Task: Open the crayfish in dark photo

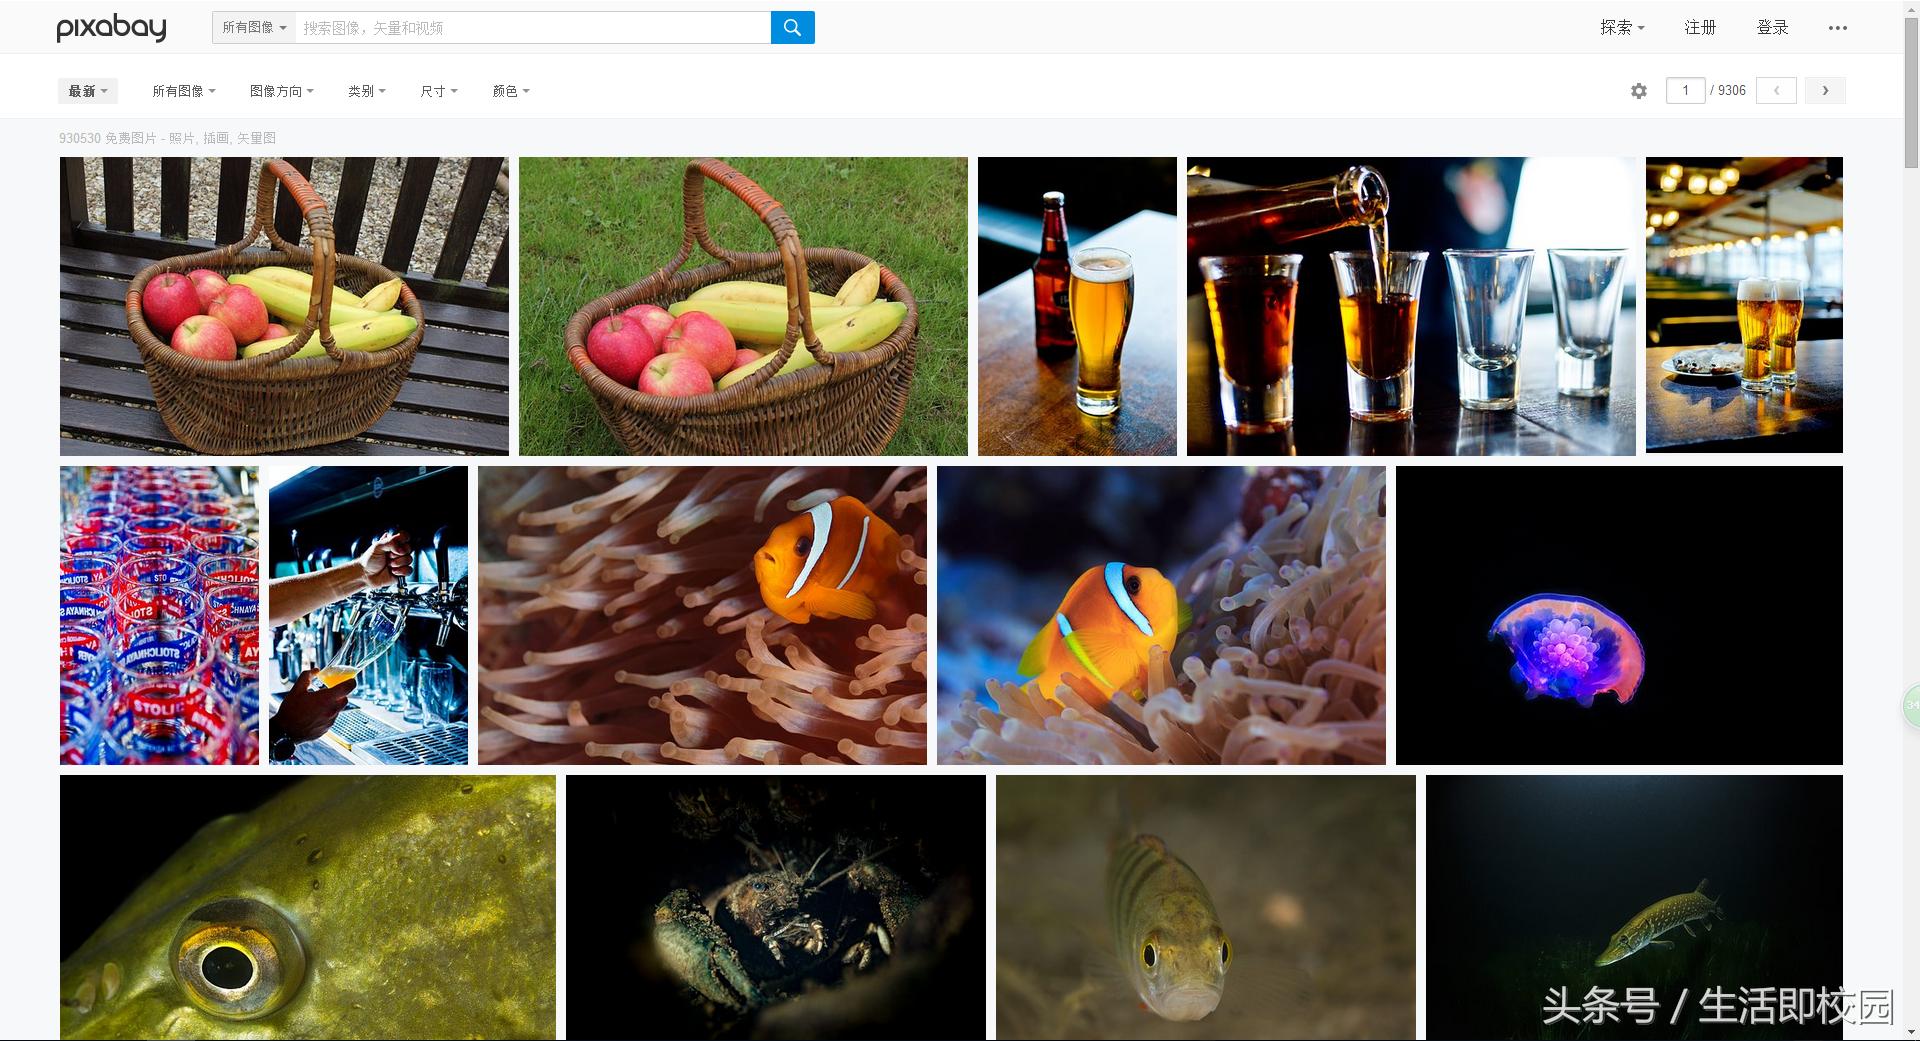Action: pos(776,907)
